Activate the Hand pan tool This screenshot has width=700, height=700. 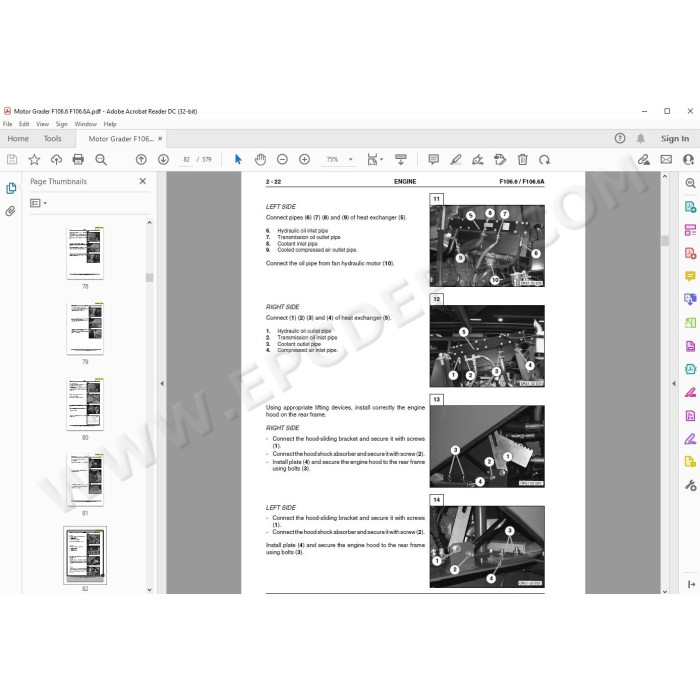click(260, 159)
